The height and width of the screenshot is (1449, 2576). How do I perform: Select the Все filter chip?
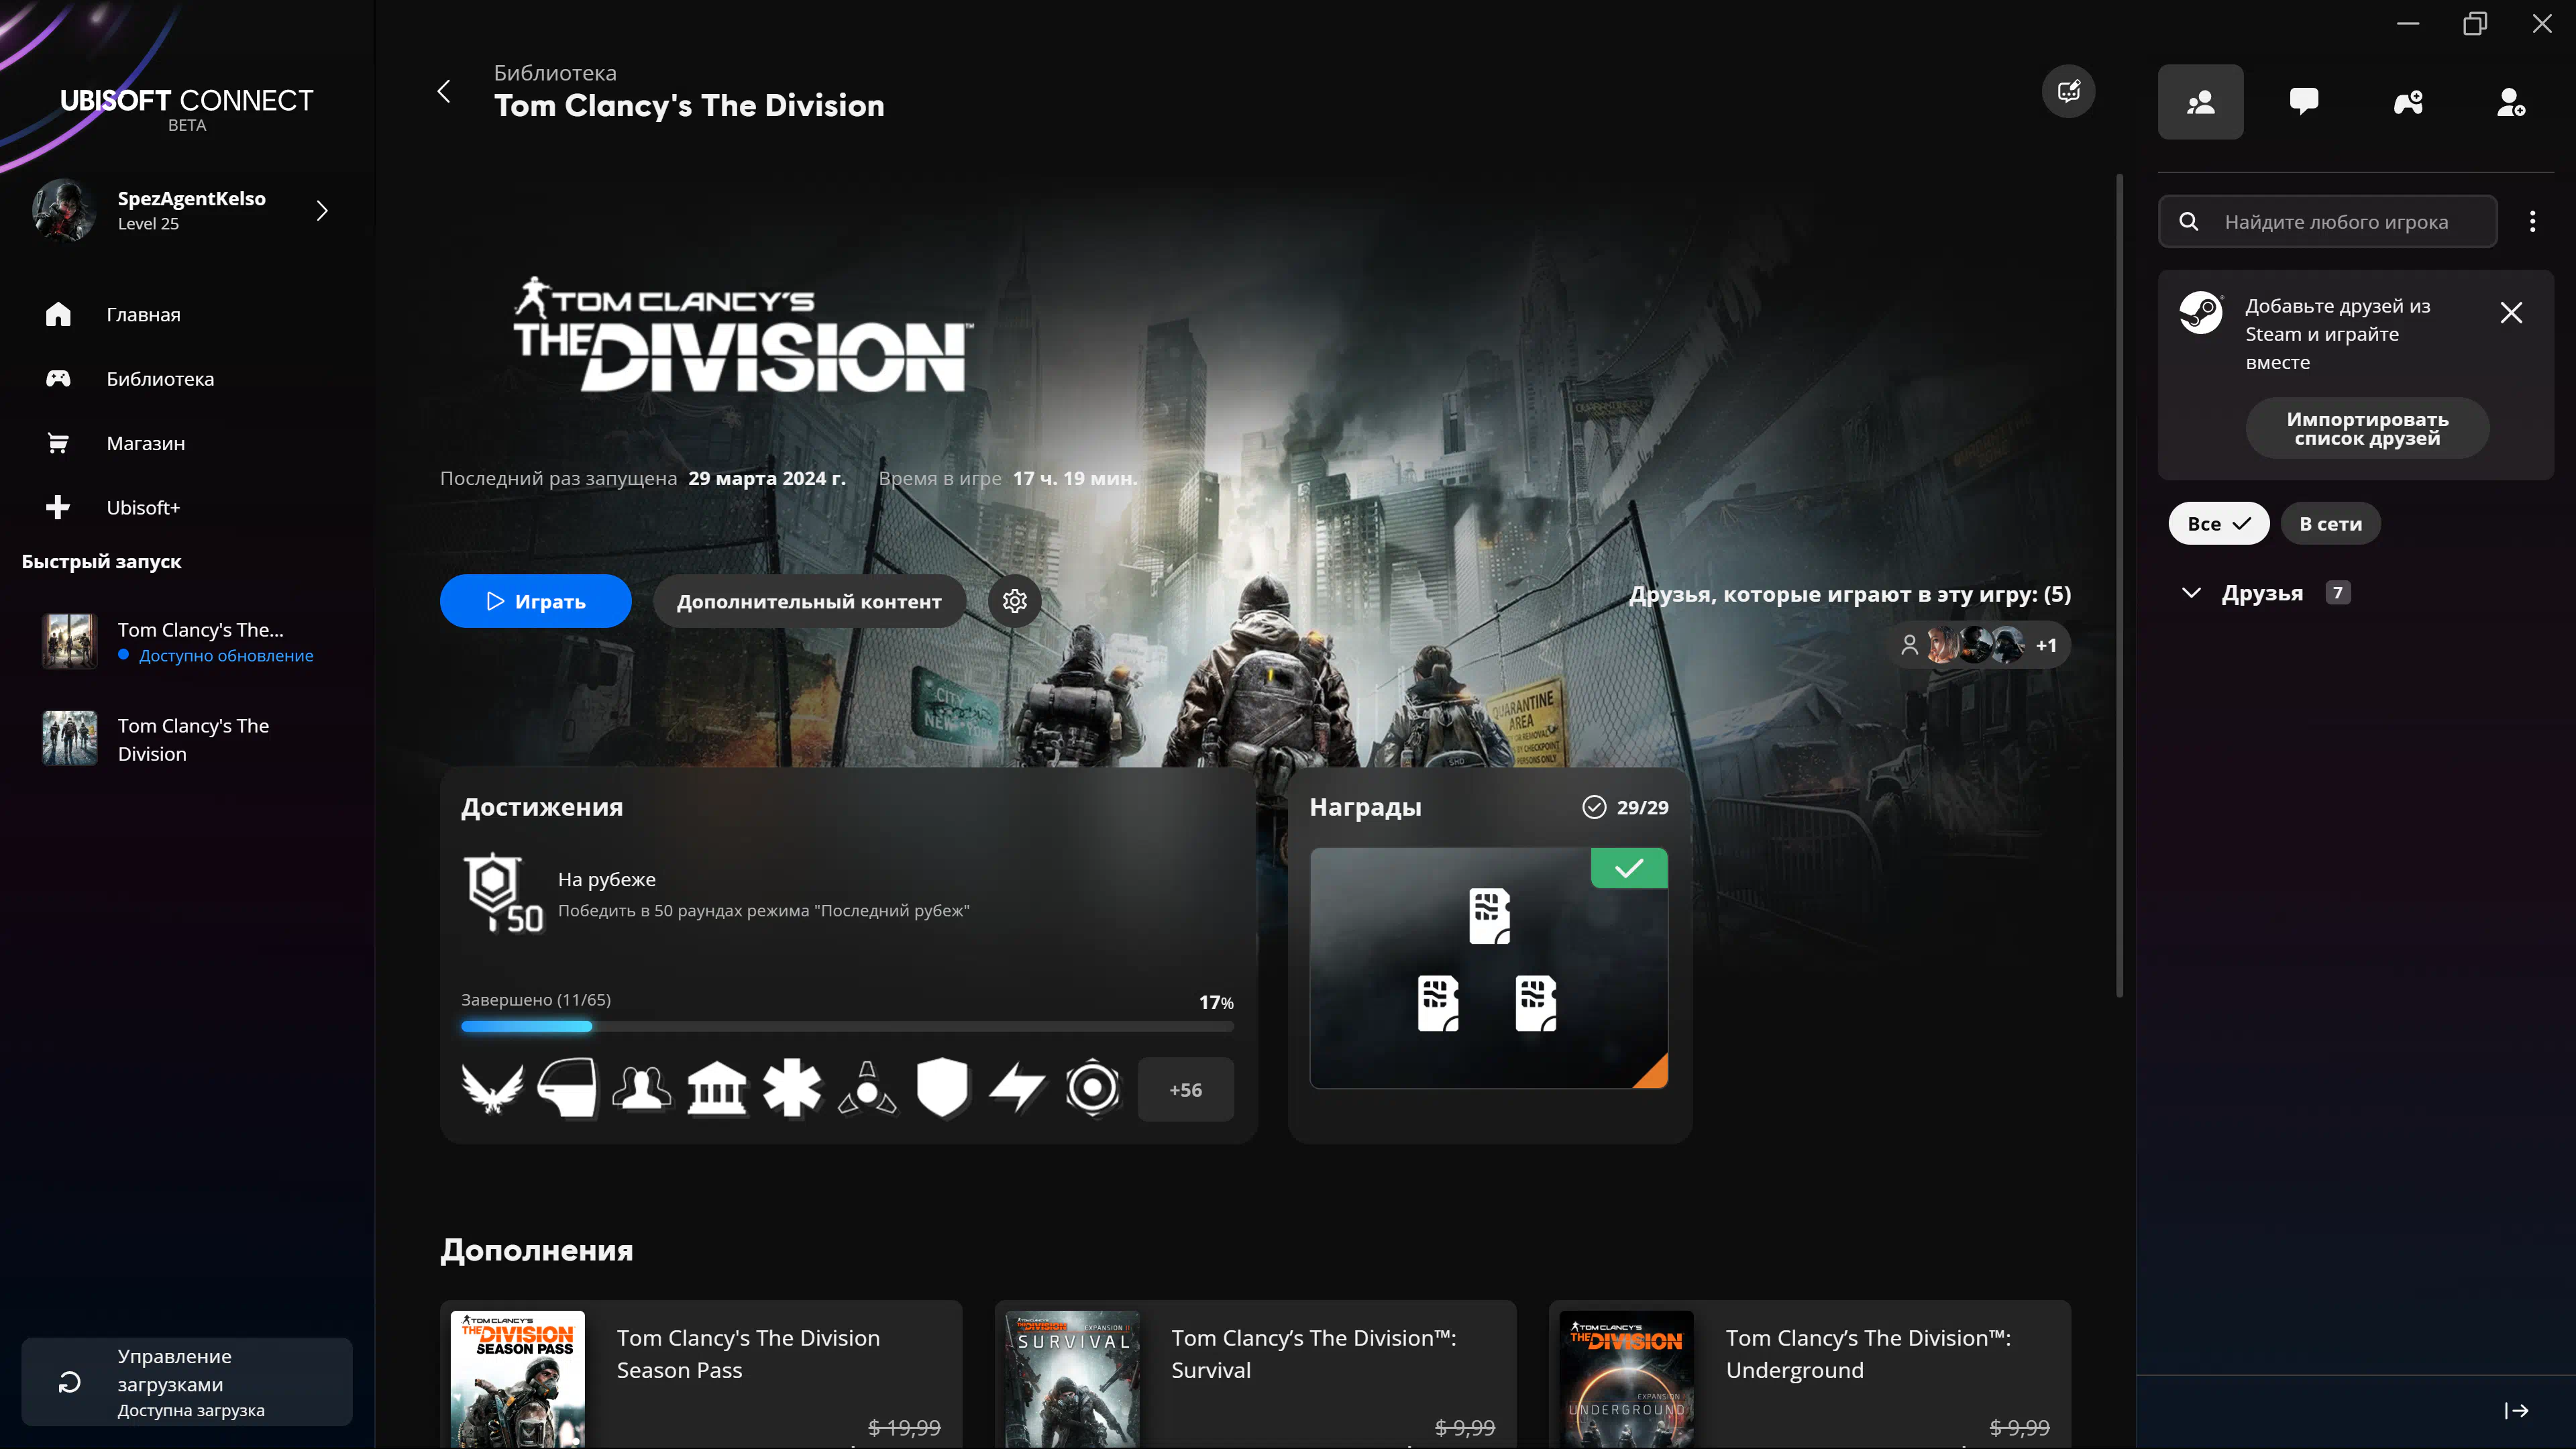click(2218, 523)
